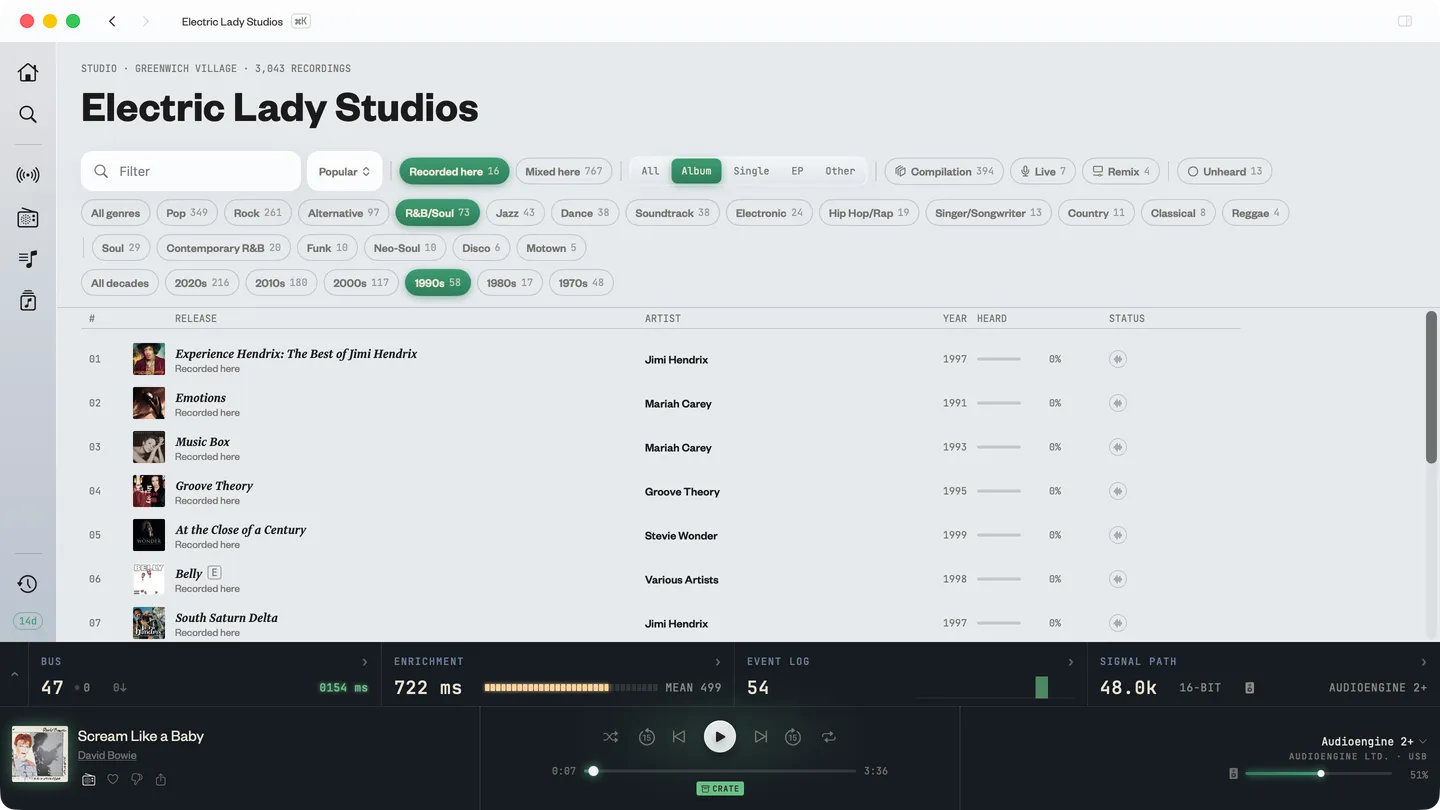
Task: Click the status icon for Groove Theory
Action: pos(1118,491)
